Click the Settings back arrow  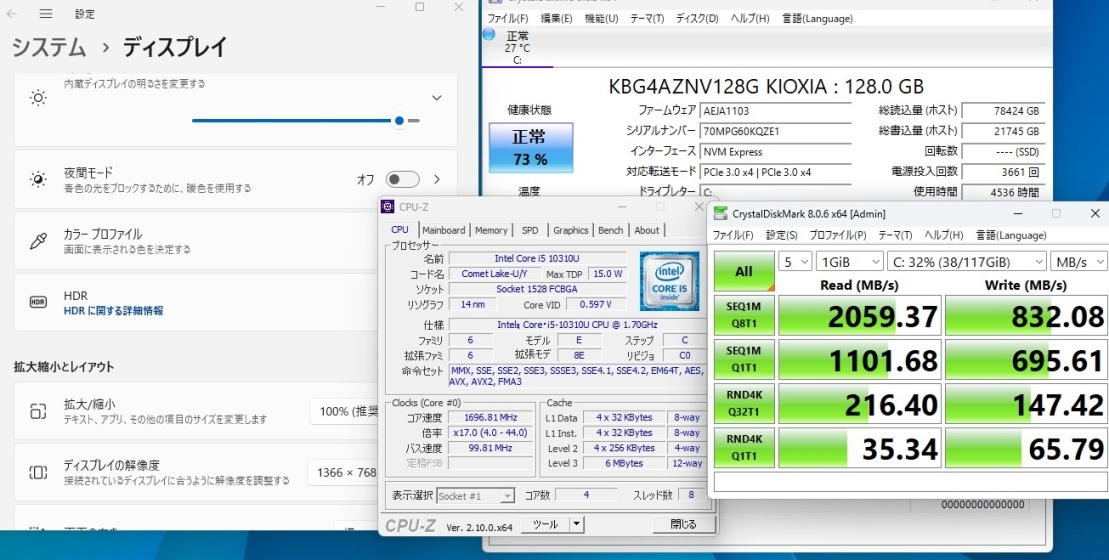(x=12, y=13)
